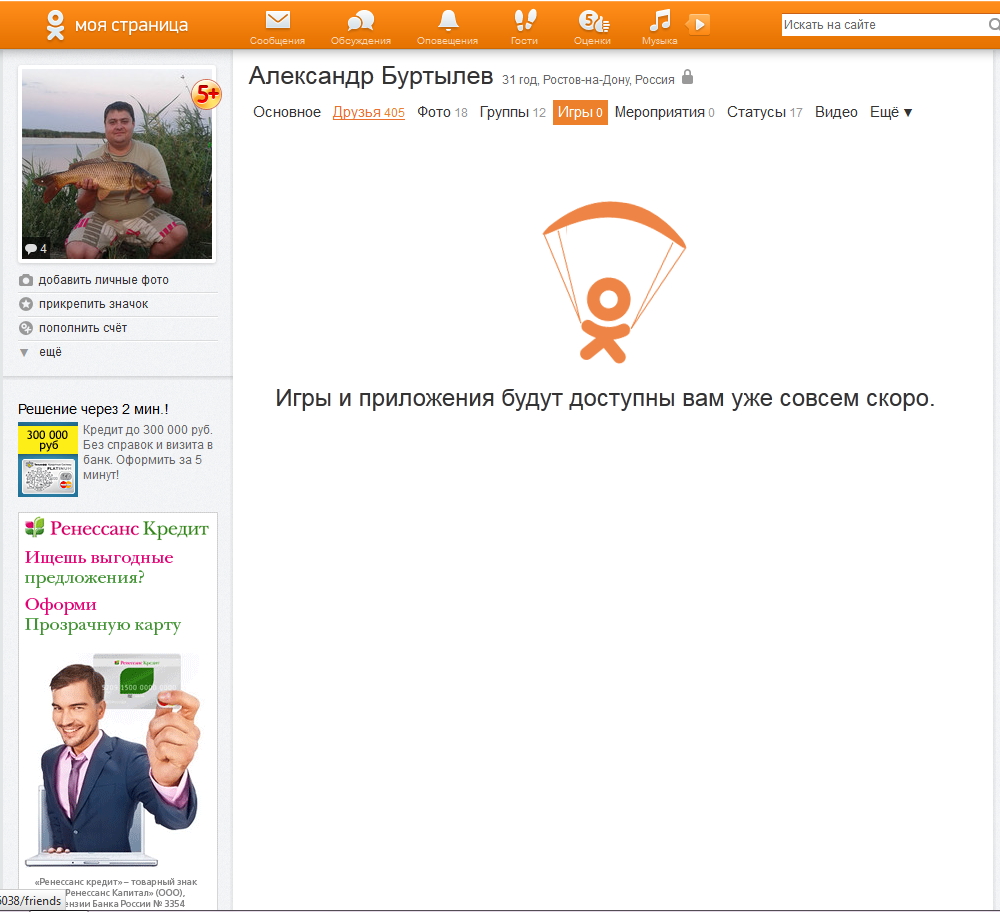1000x912 pixels.
Task: Click camera icon beside добавить личные фото
Action: 26,280
